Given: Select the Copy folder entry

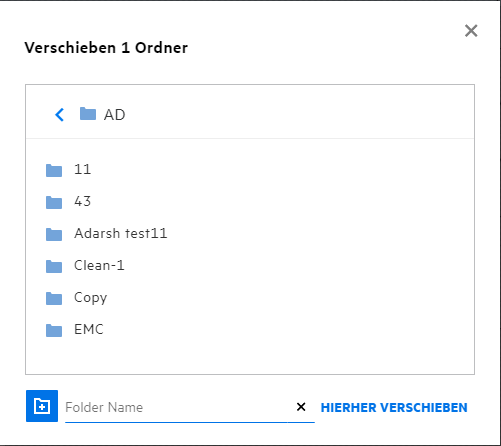Looking at the screenshot, I should pos(91,298).
